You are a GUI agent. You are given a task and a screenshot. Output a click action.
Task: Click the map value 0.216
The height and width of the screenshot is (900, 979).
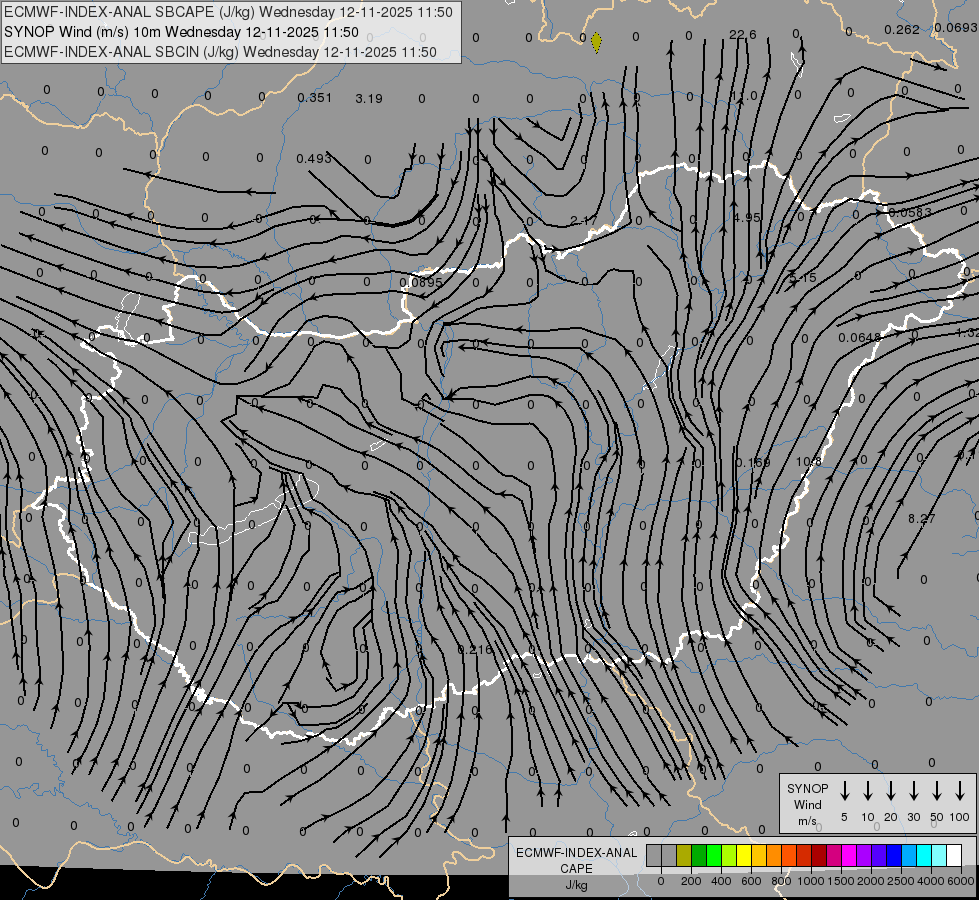(x=475, y=650)
